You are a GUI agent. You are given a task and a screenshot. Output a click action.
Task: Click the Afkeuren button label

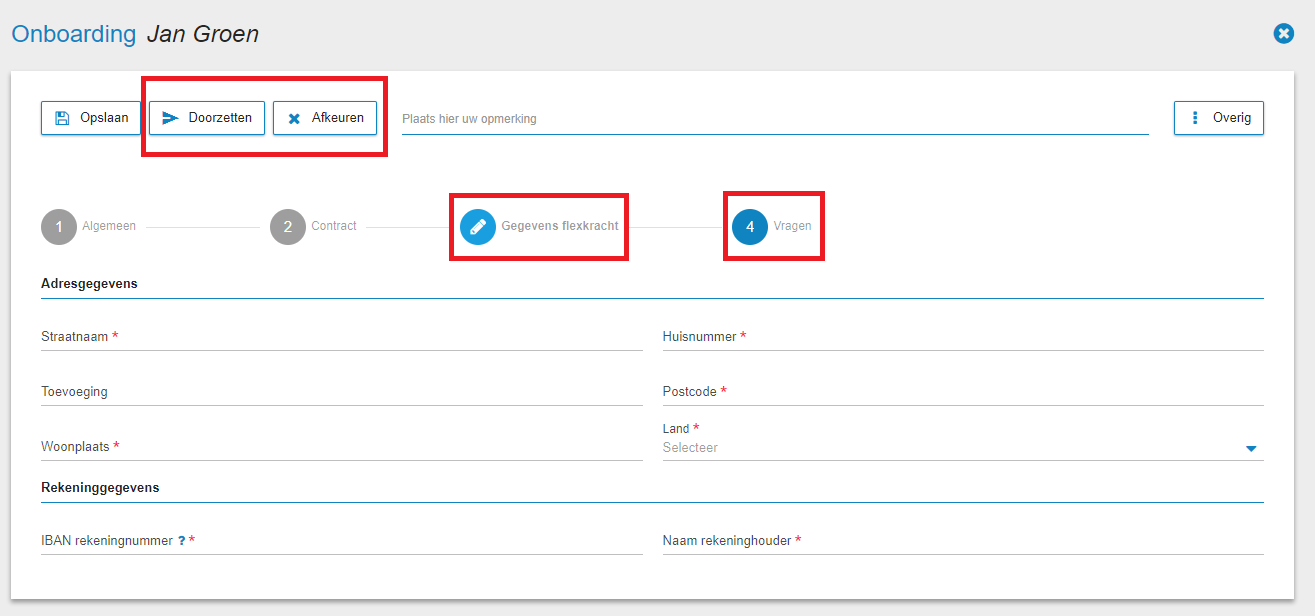338,118
